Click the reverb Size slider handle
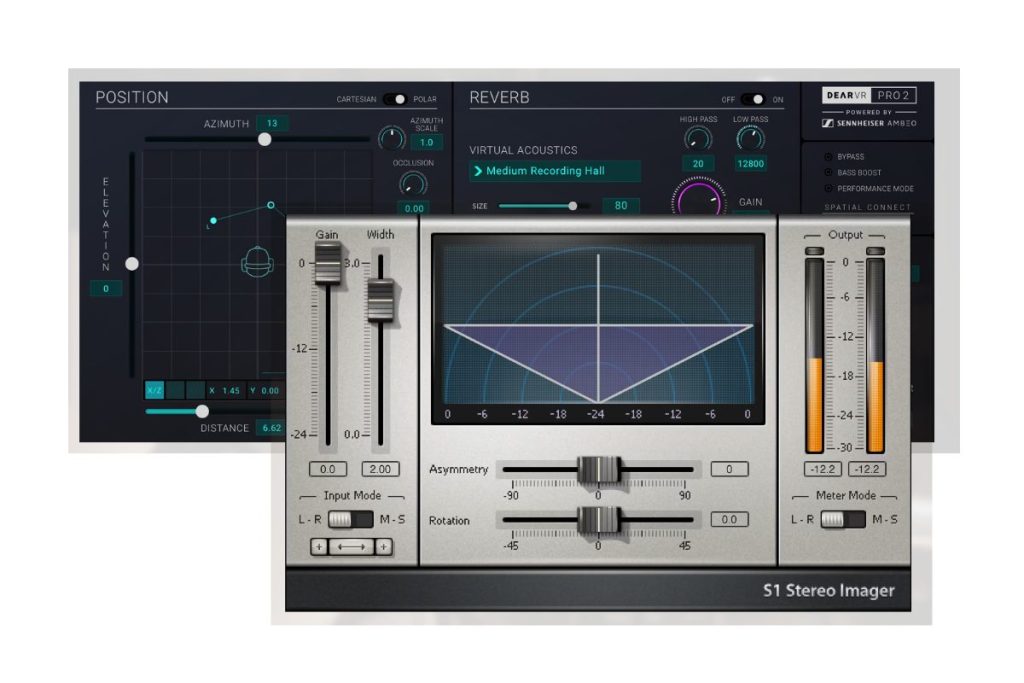 [x=573, y=206]
